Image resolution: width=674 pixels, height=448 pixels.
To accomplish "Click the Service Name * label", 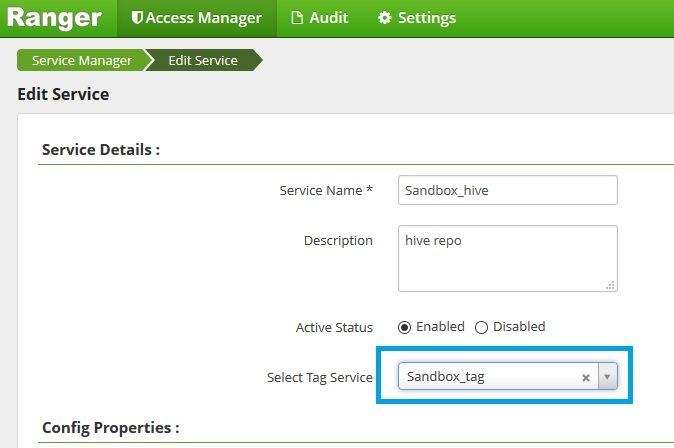I will 326,190.
